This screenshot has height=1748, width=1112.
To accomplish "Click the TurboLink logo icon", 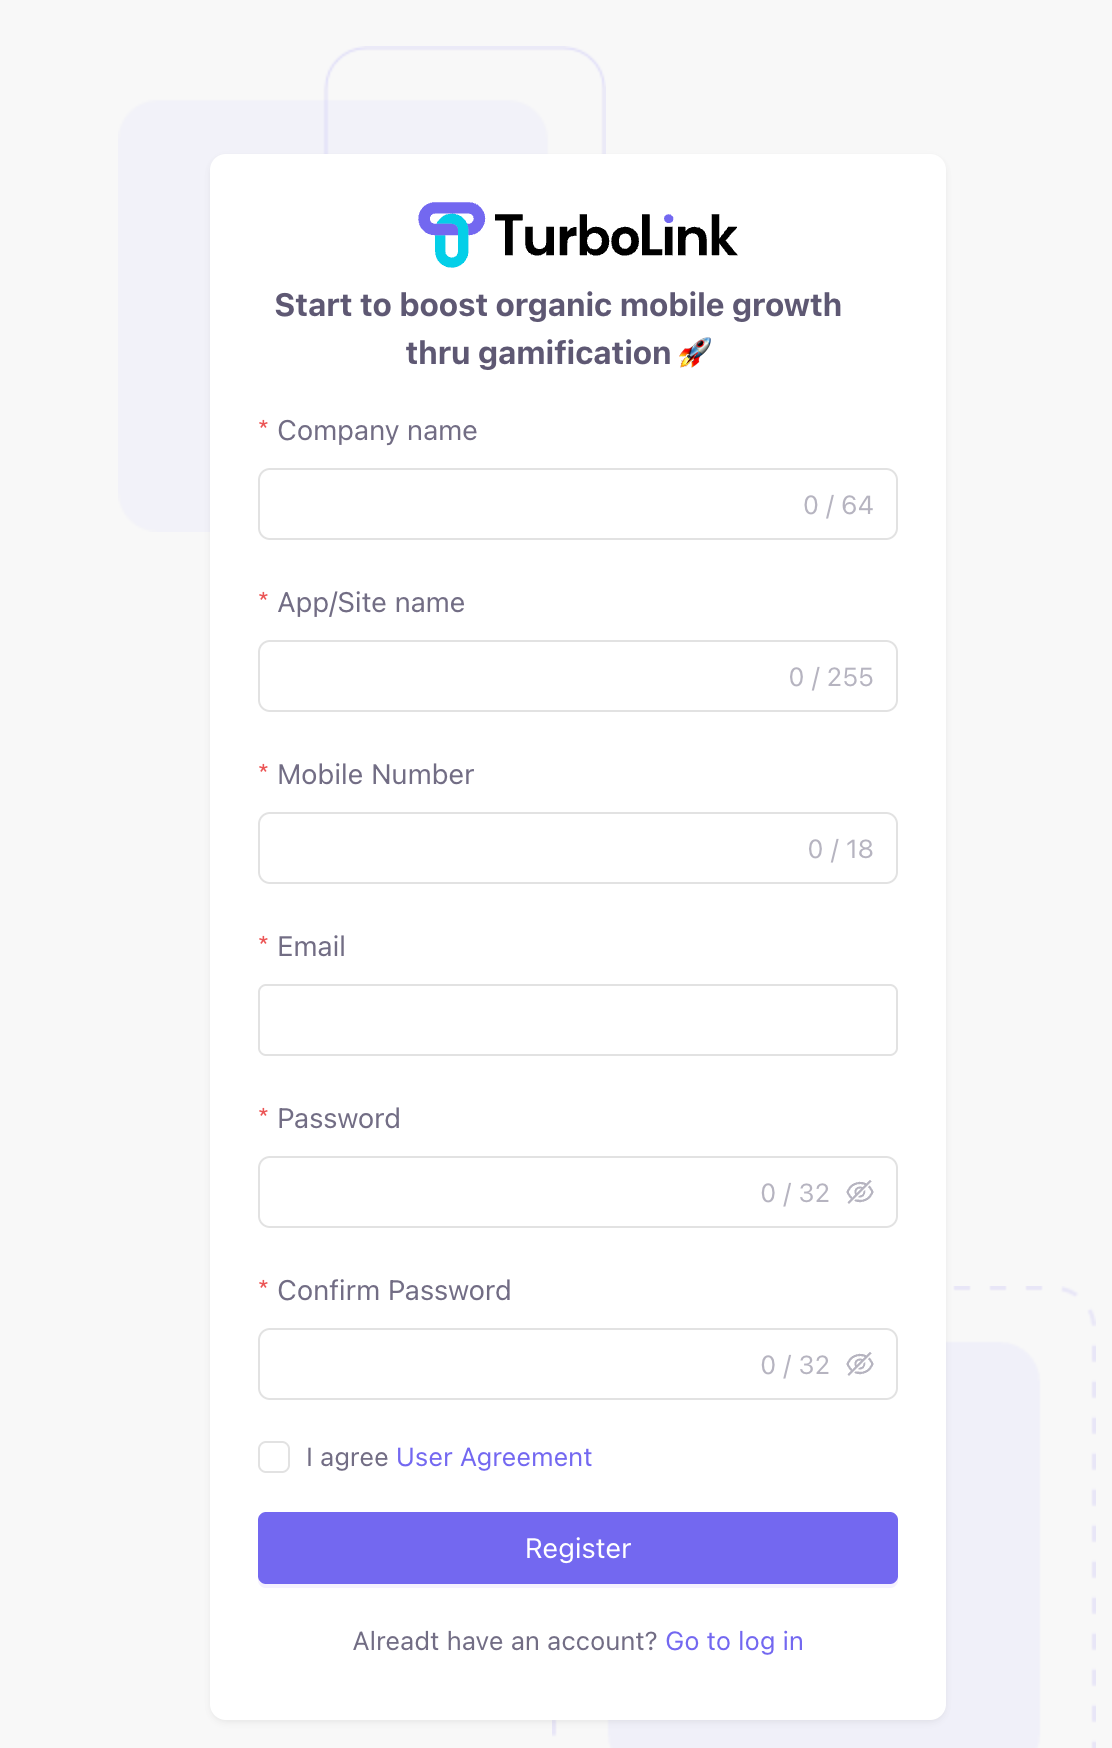I will coord(451,235).
